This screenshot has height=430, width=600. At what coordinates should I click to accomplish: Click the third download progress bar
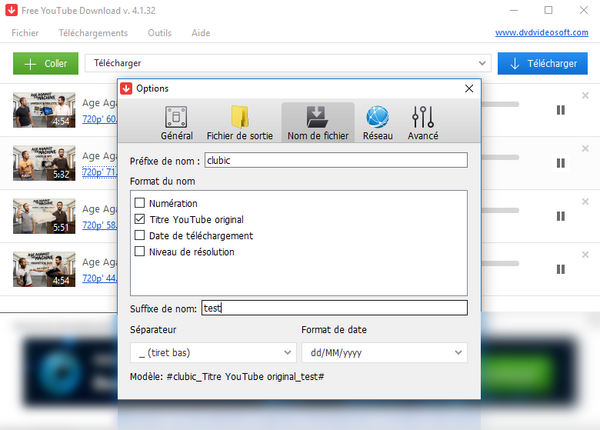(x=500, y=210)
